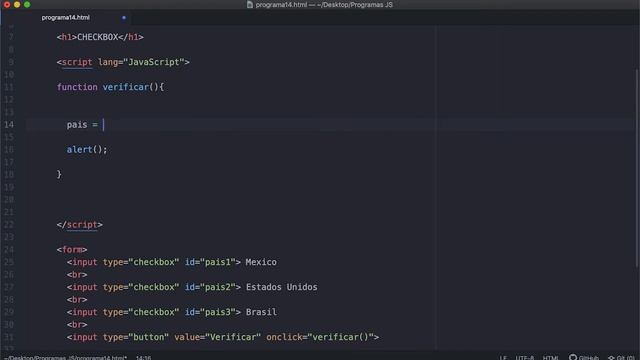Click the closing '</script>' tag
This screenshot has height=360, width=640.
click(80, 224)
